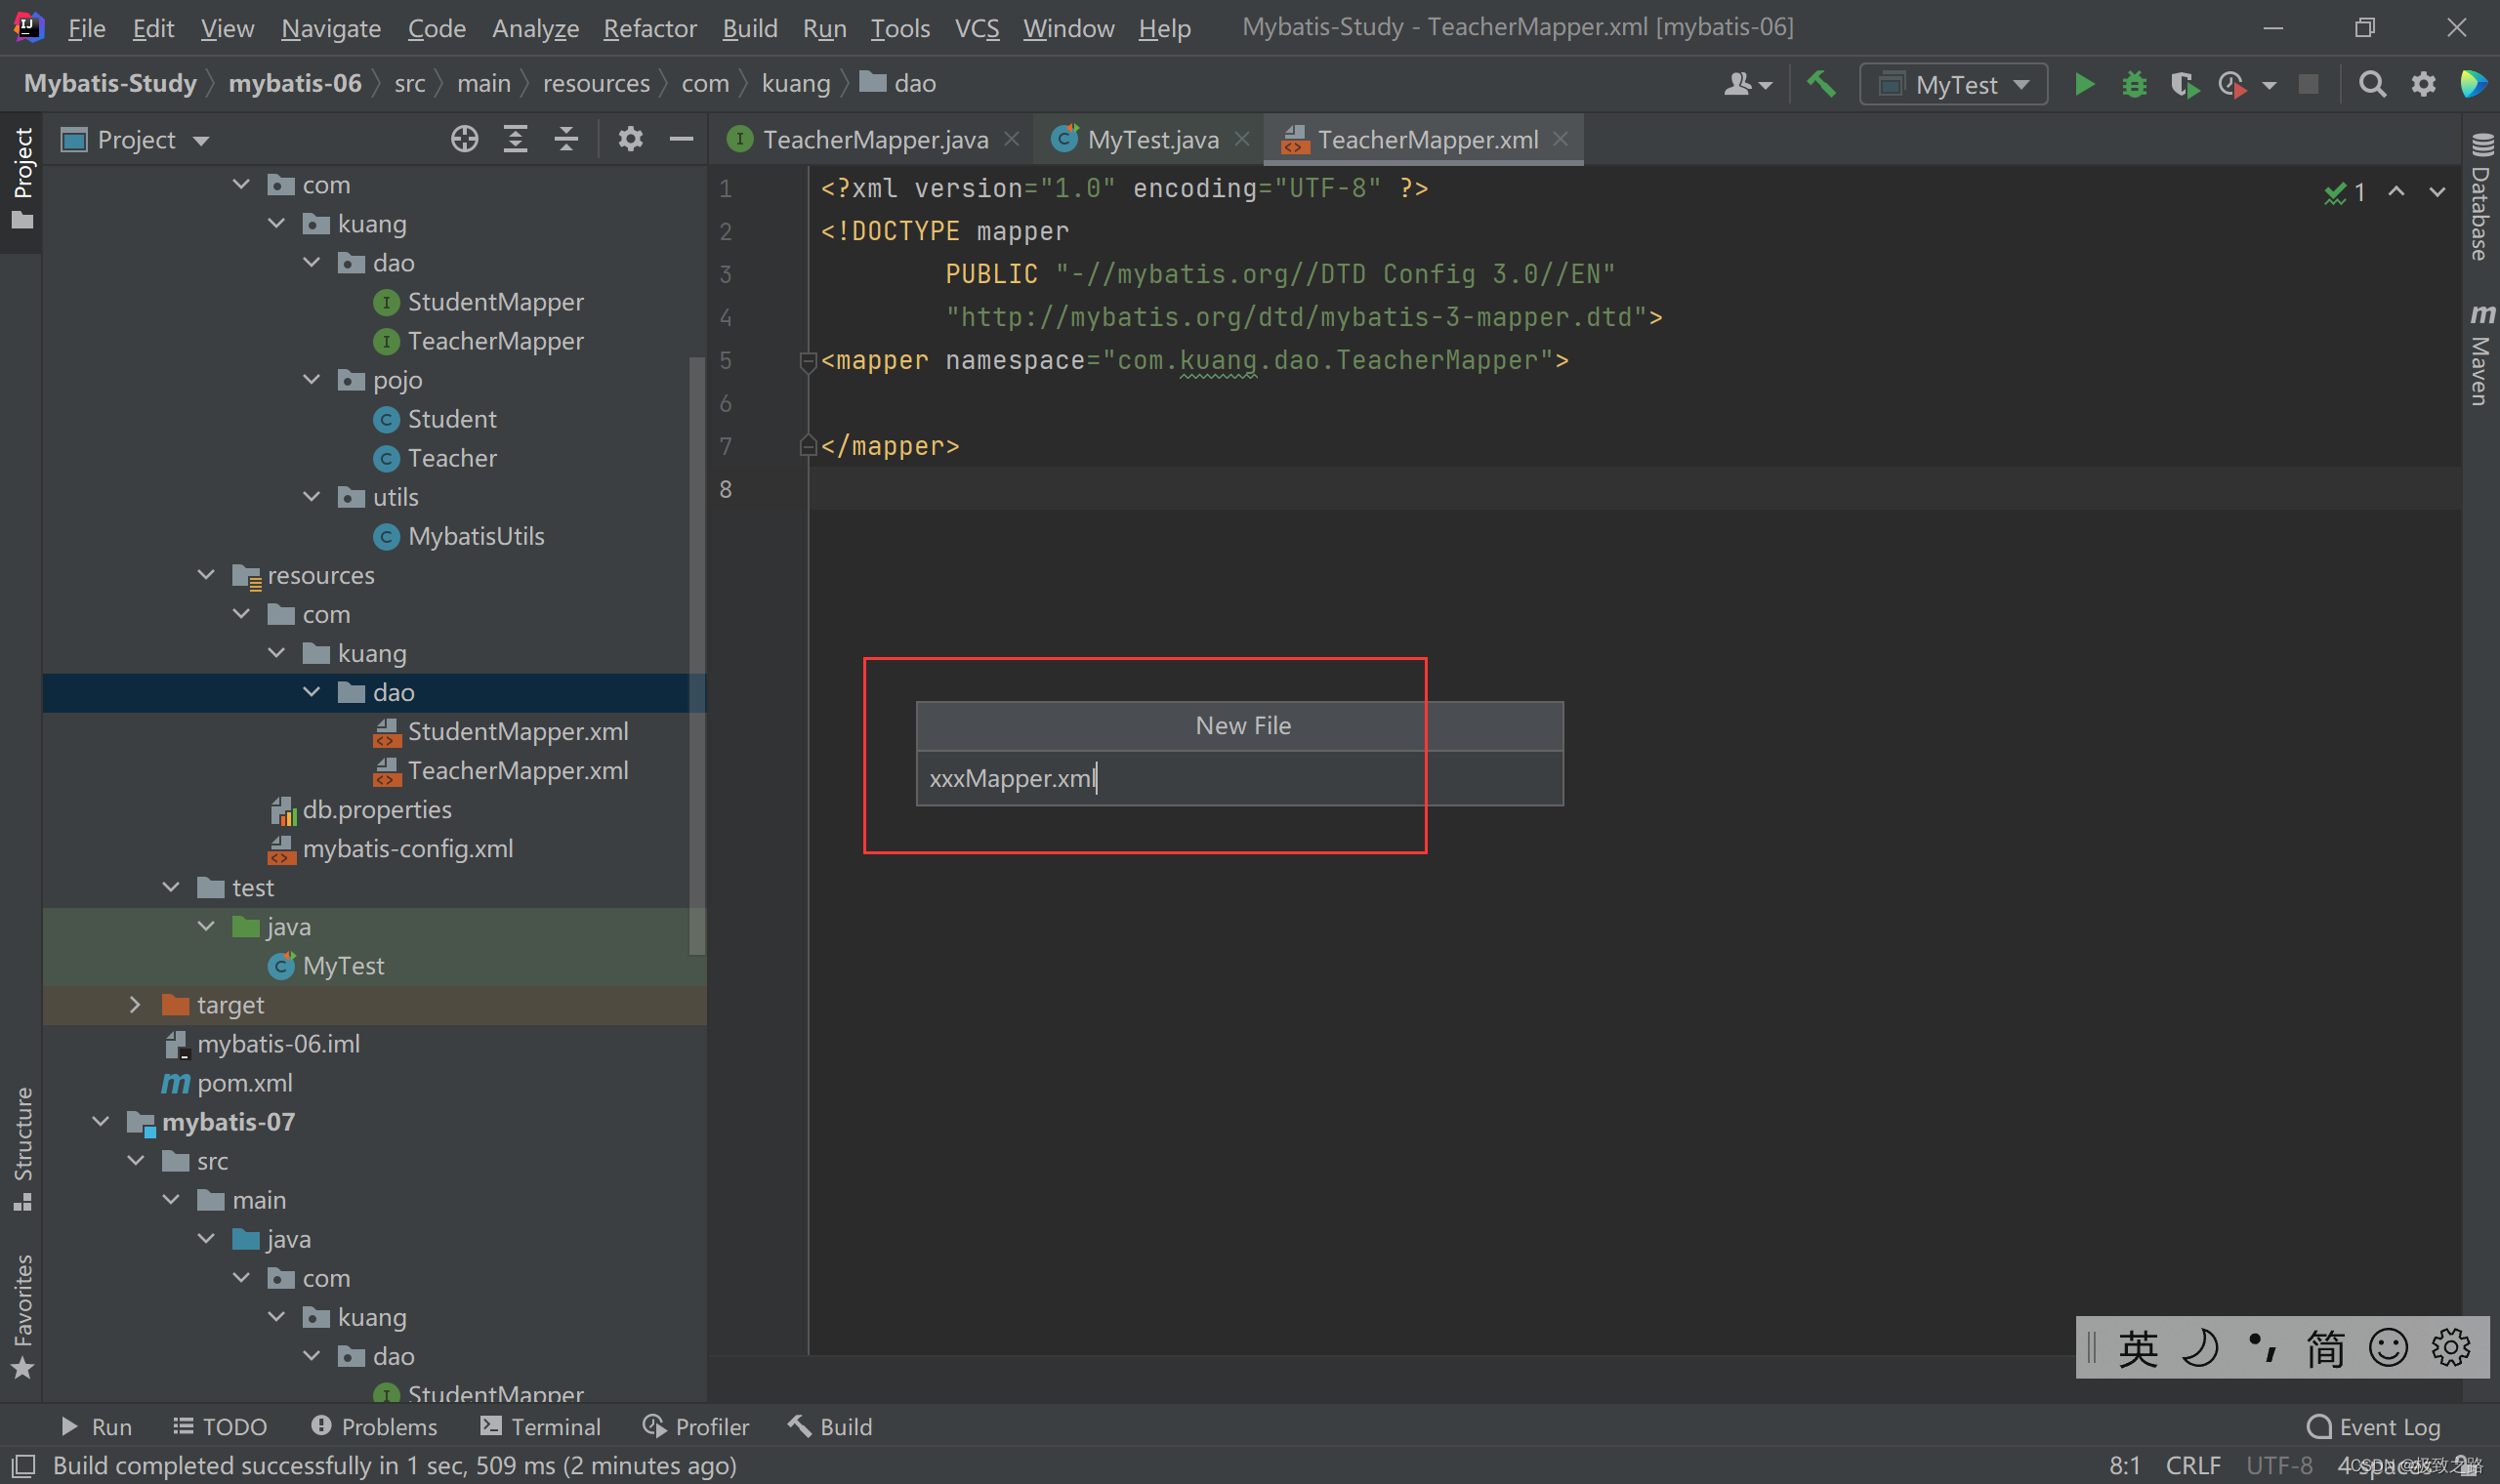Go to previous highlighted problem arrow

(x=2396, y=192)
